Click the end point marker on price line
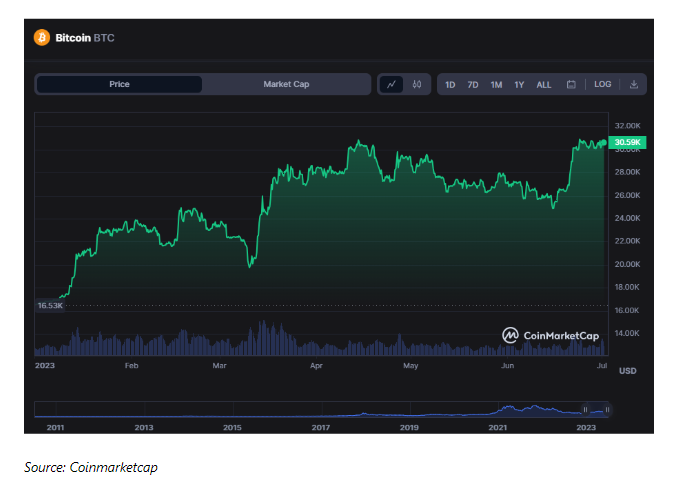 click(604, 142)
